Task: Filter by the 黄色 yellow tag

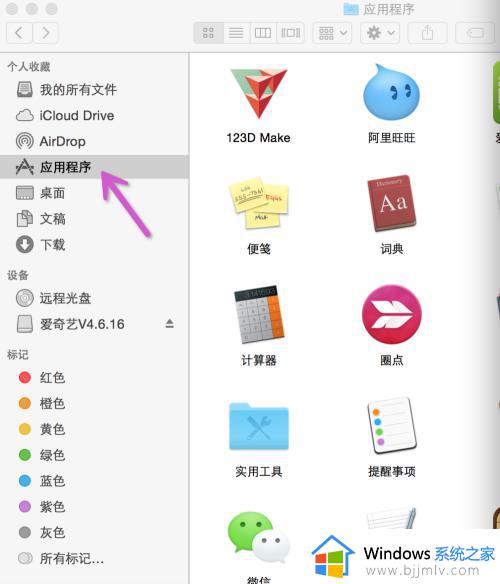Action: (94, 429)
